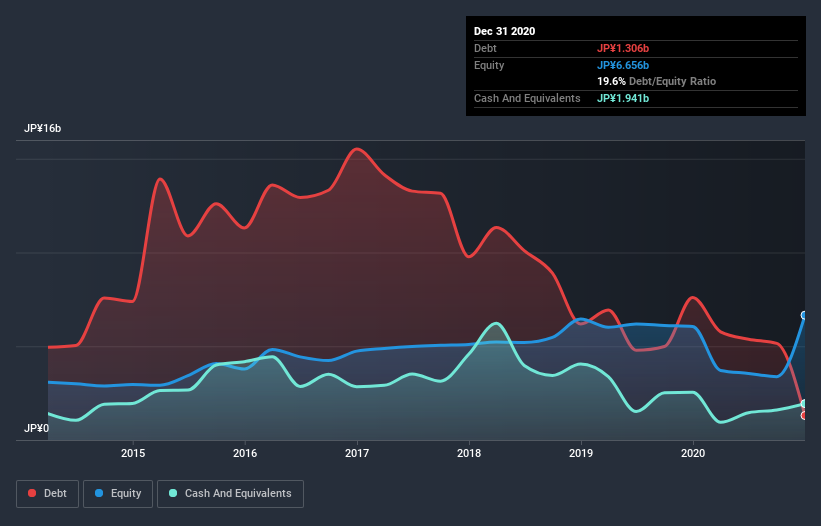Click the Debt row label in tooltip

pyautogui.click(x=485, y=48)
